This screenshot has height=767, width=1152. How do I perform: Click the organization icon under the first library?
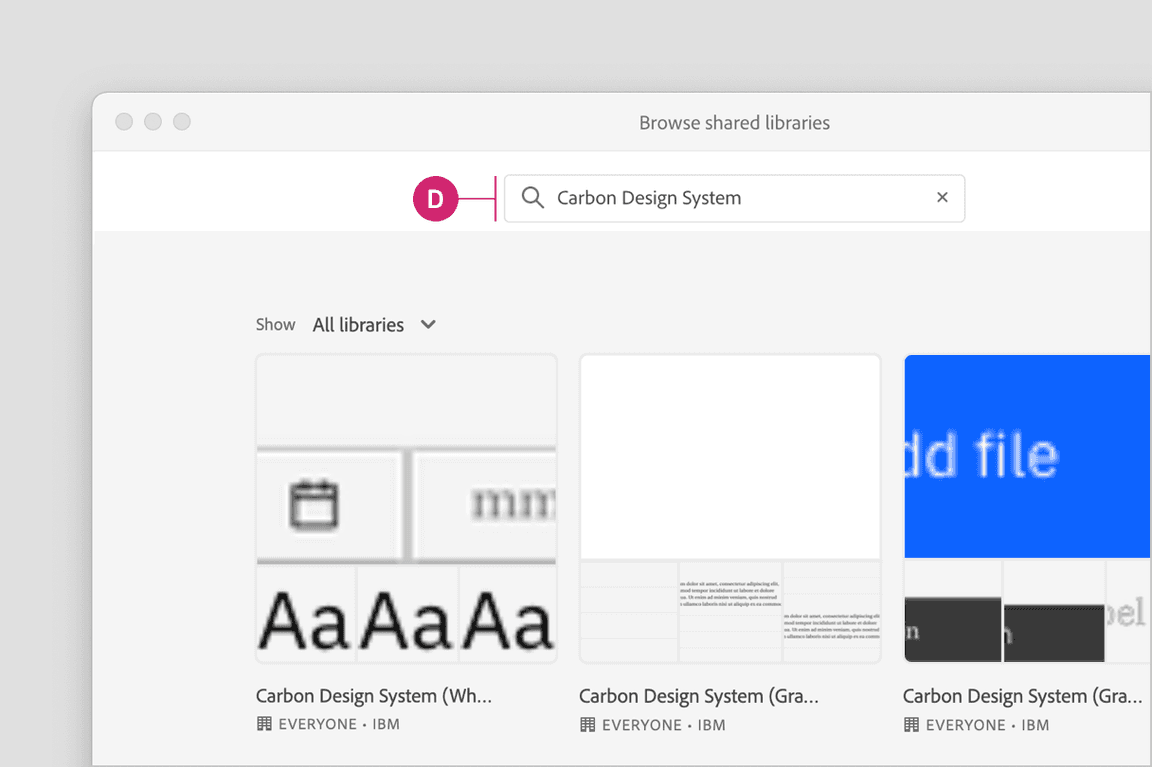(x=264, y=724)
